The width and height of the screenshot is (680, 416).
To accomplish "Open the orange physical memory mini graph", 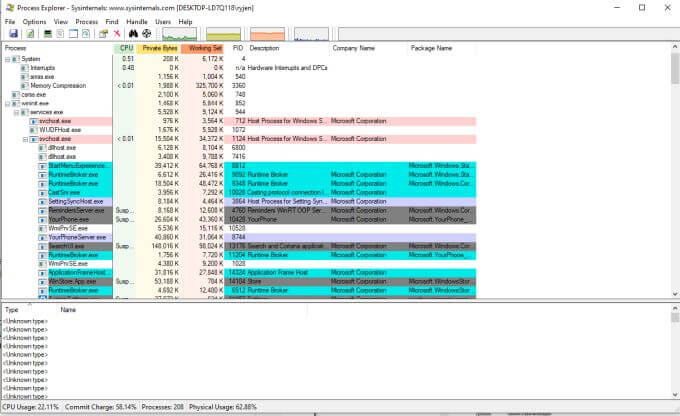I will pyautogui.click(x=267, y=34).
